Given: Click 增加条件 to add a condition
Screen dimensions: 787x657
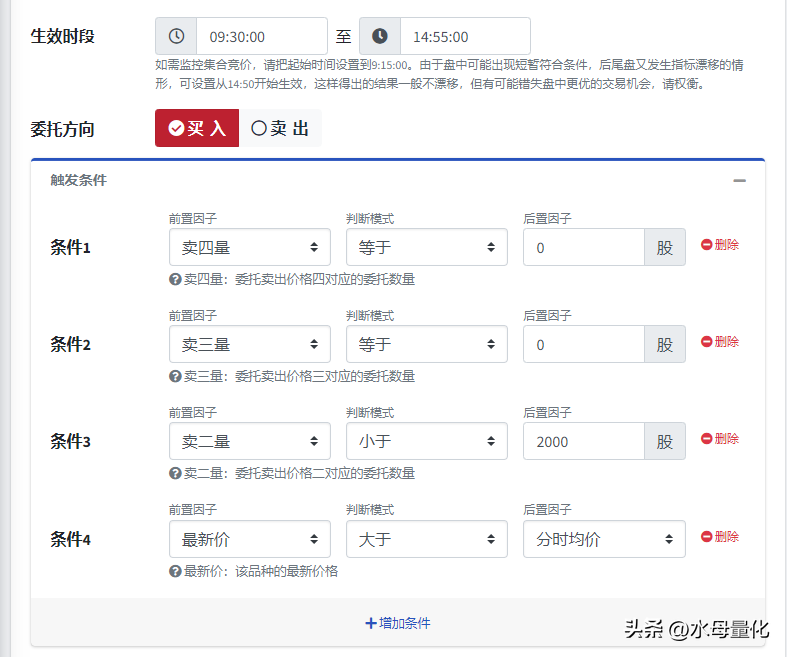Looking at the screenshot, I should (398, 623).
